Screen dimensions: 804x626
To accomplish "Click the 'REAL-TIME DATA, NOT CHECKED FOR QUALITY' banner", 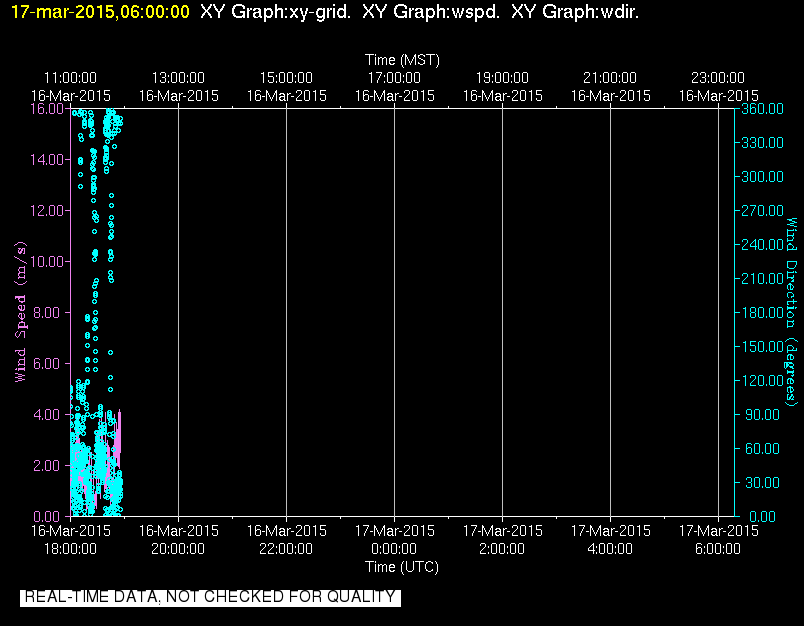I will (x=210, y=597).
